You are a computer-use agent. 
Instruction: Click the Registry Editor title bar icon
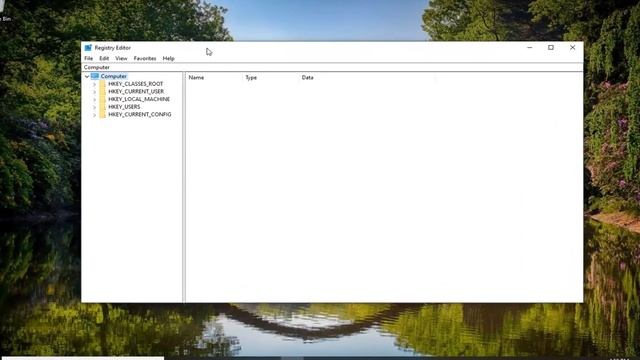tap(88, 48)
